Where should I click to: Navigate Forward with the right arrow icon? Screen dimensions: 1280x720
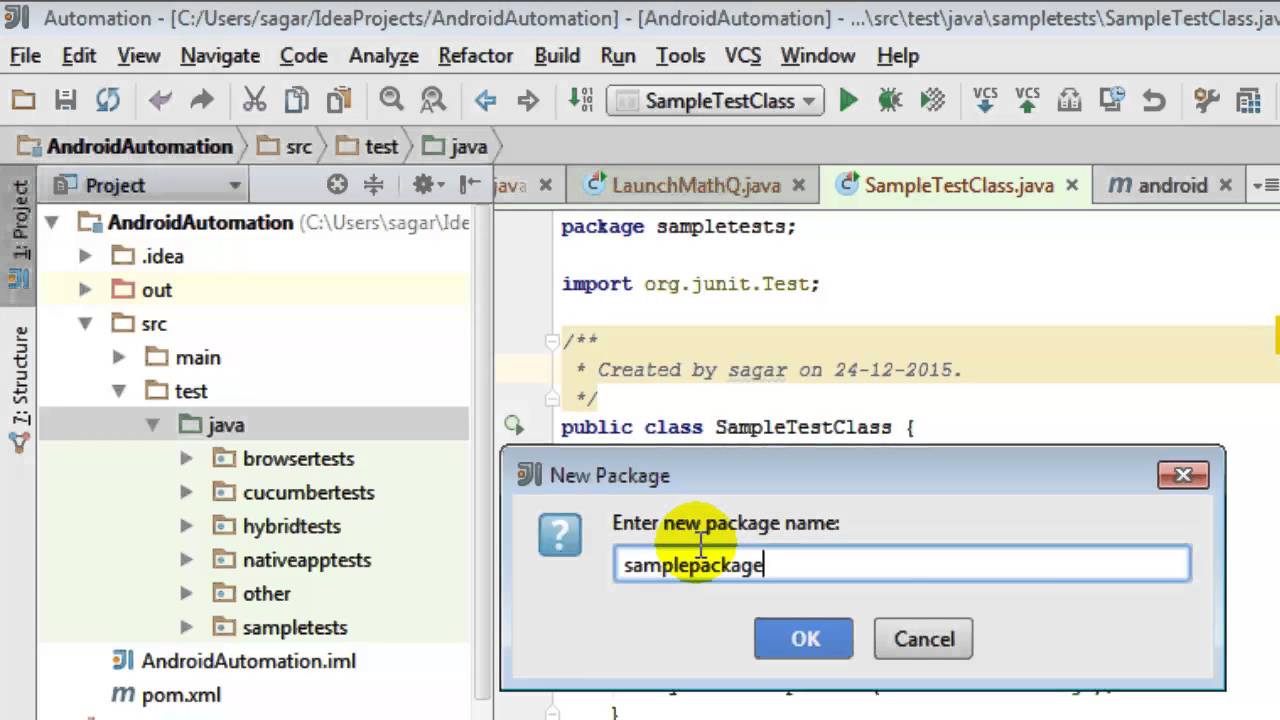pos(528,100)
